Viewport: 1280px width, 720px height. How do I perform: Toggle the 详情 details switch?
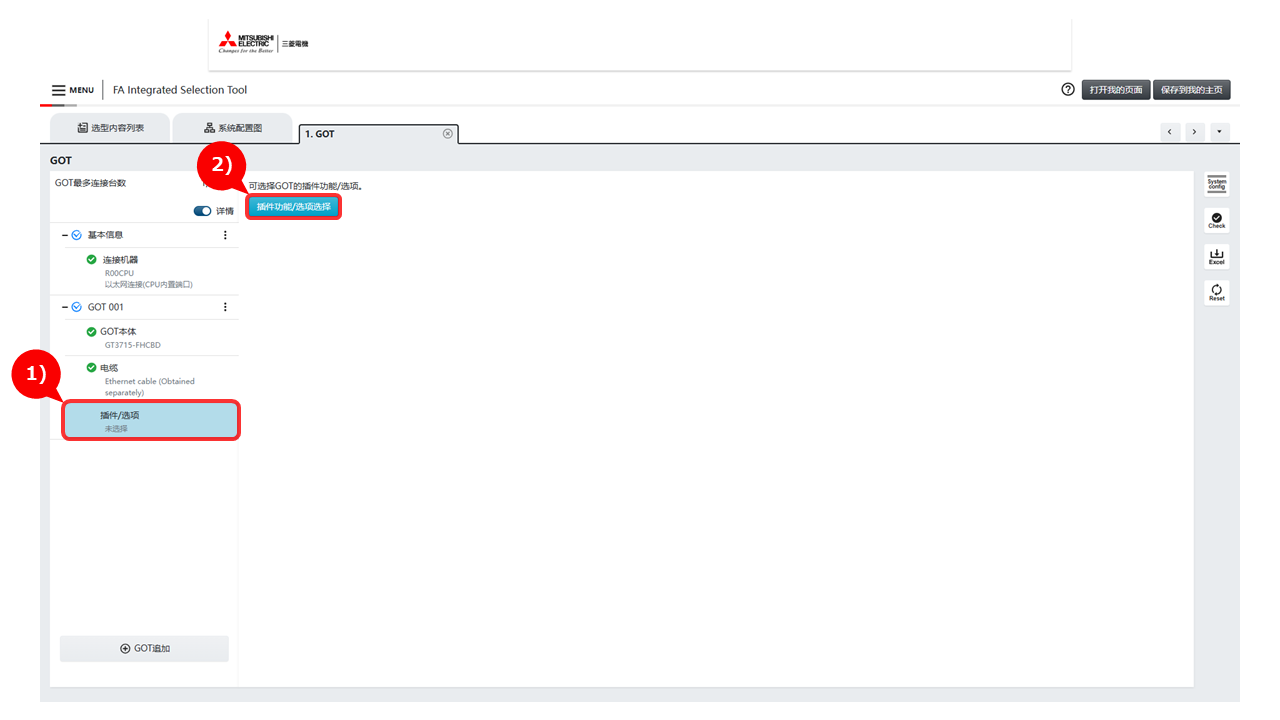(202, 211)
